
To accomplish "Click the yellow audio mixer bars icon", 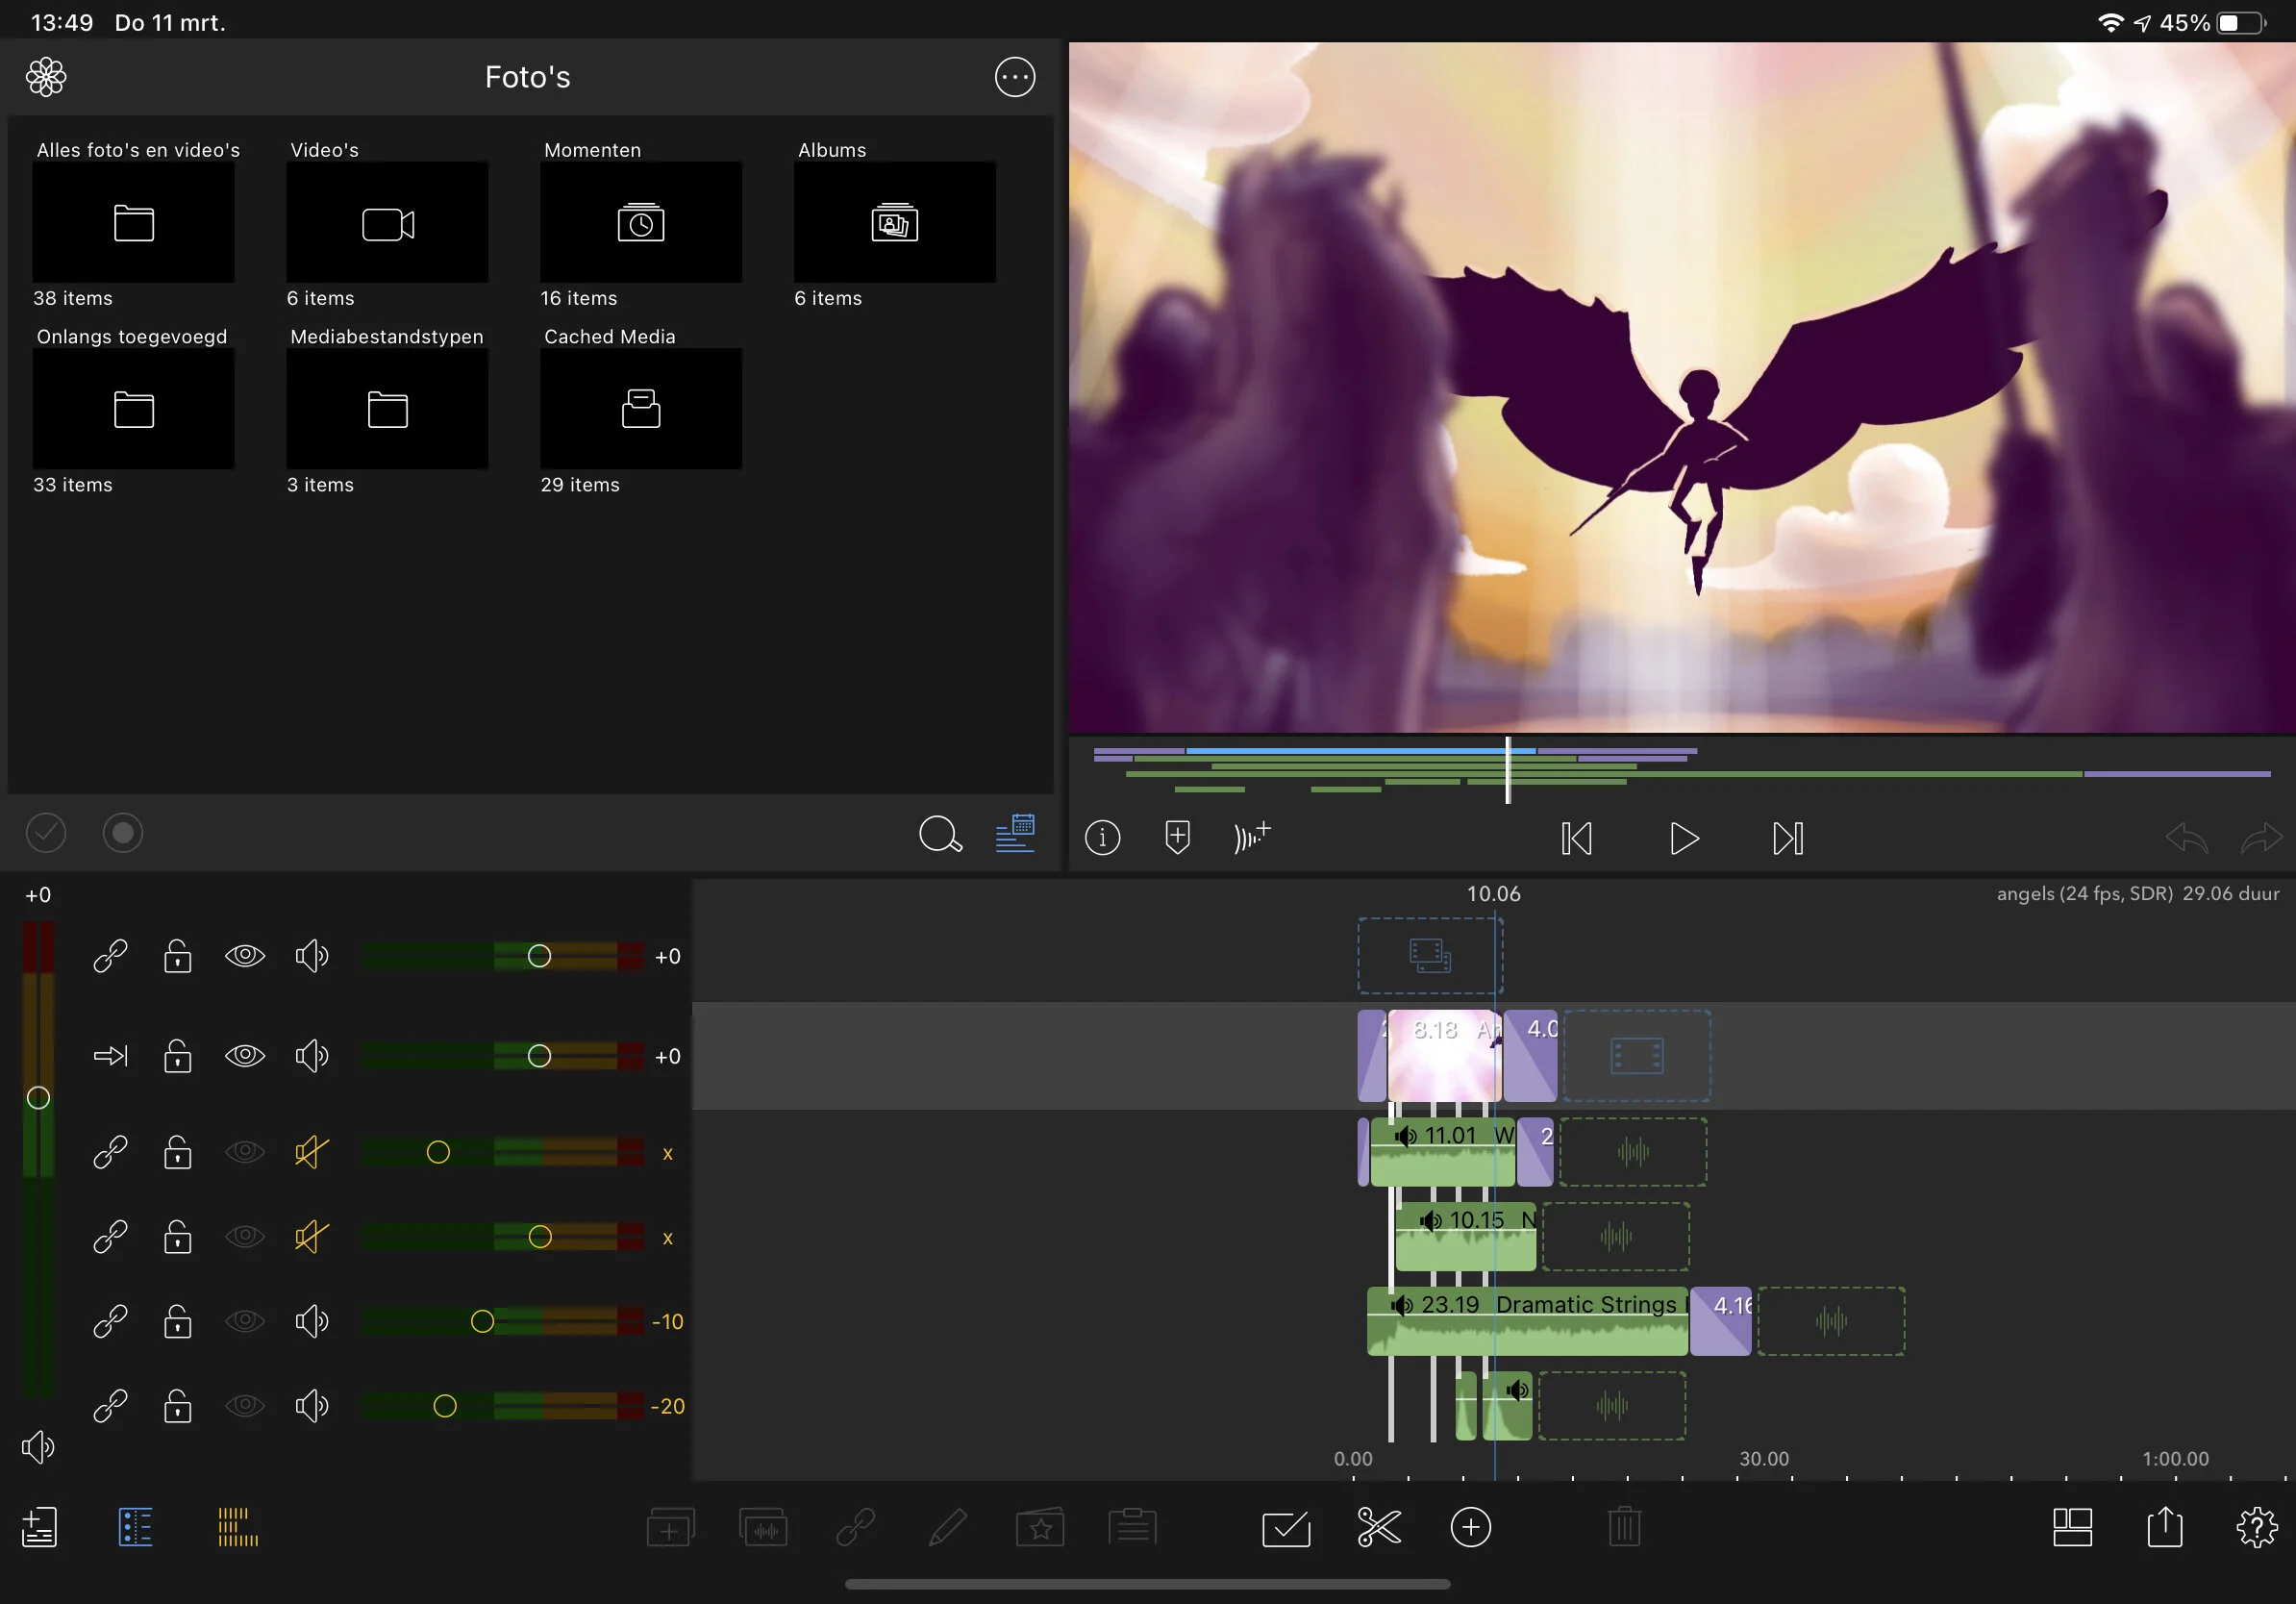I will point(237,1527).
